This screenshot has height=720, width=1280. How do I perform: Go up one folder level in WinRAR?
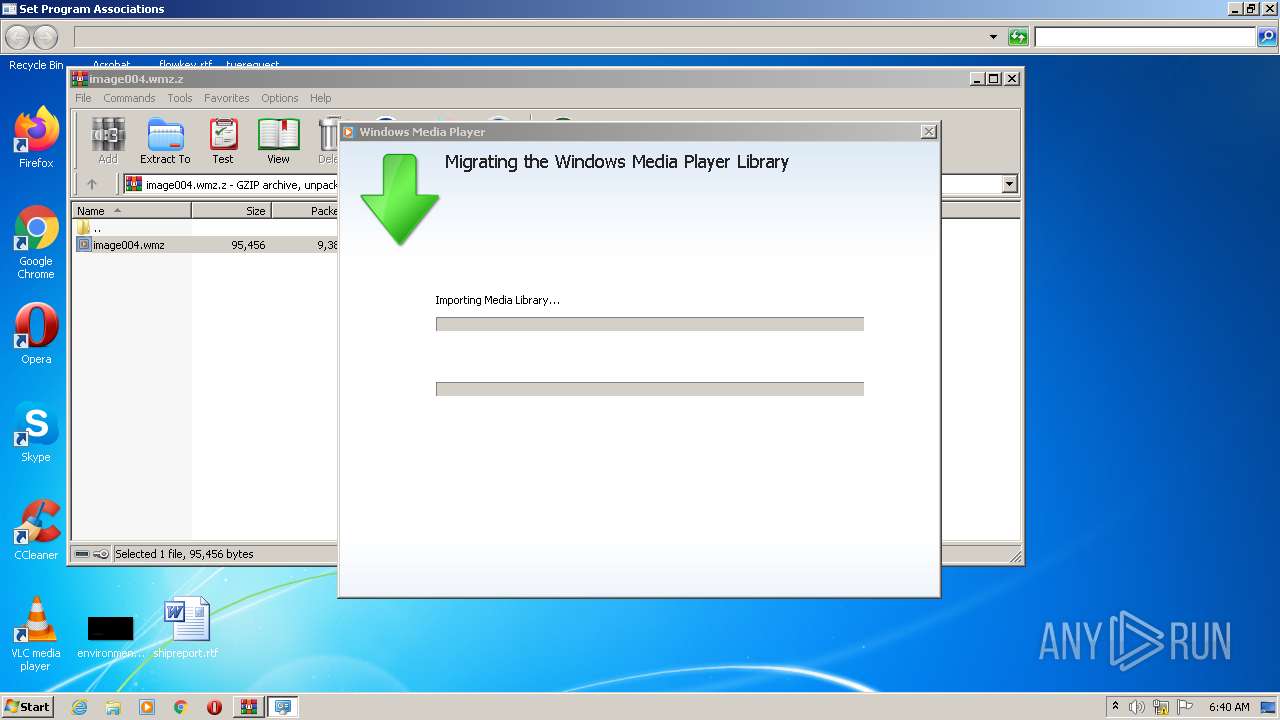tap(92, 184)
